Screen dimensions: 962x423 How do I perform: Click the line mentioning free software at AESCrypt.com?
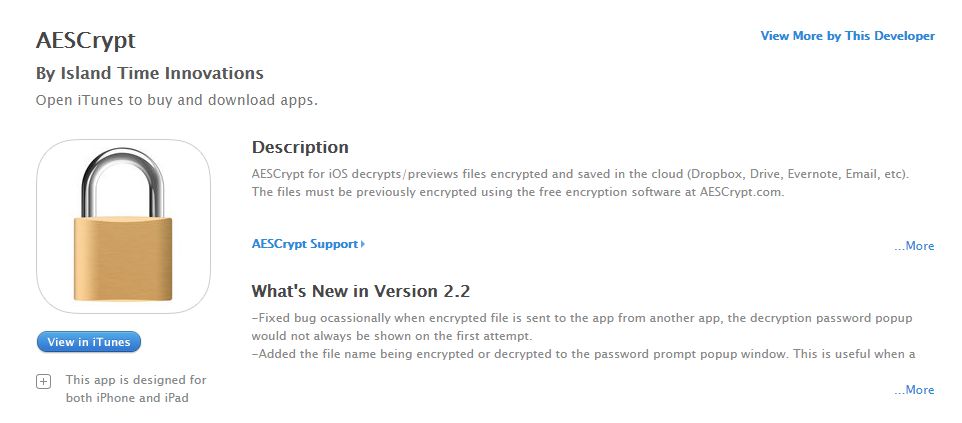tap(518, 192)
